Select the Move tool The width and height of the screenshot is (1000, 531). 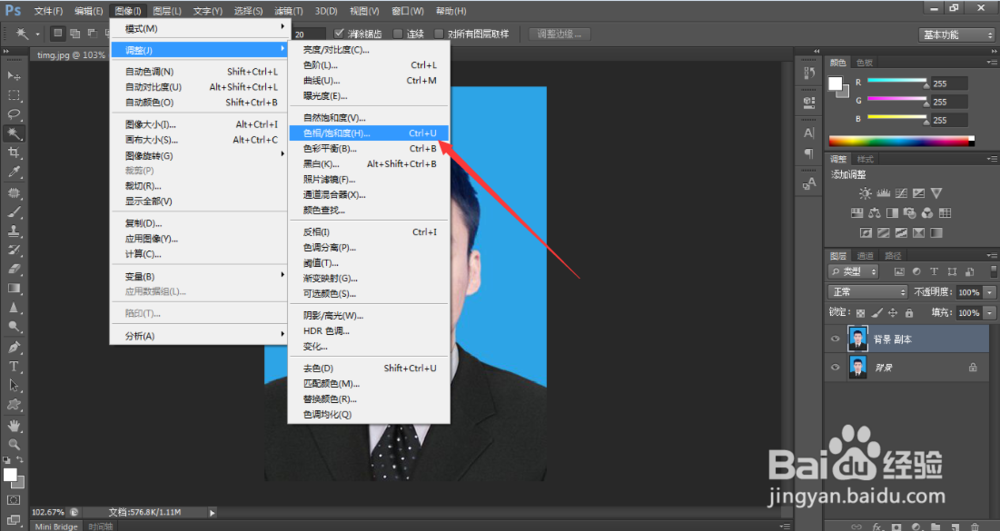[13, 76]
